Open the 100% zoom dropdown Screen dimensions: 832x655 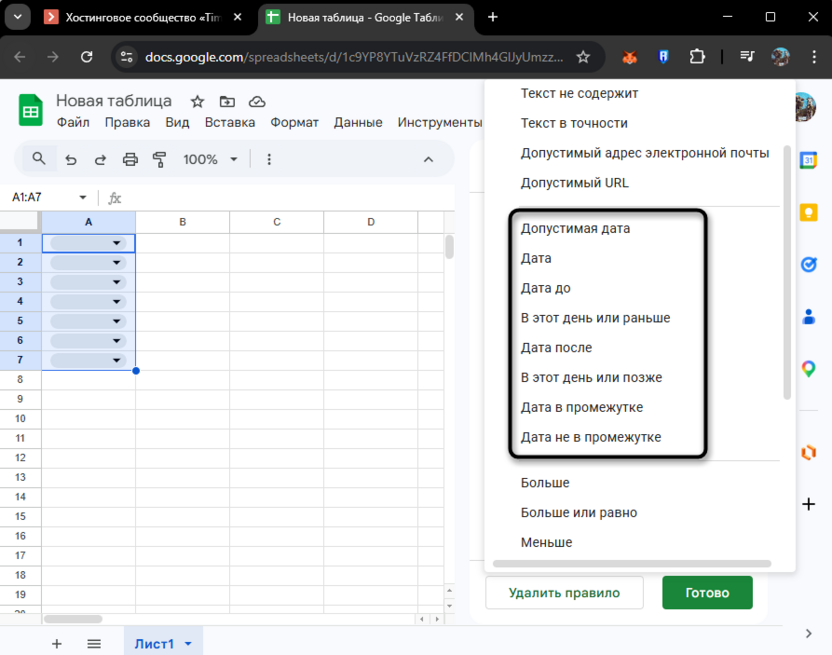pyautogui.click(x=210, y=159)
